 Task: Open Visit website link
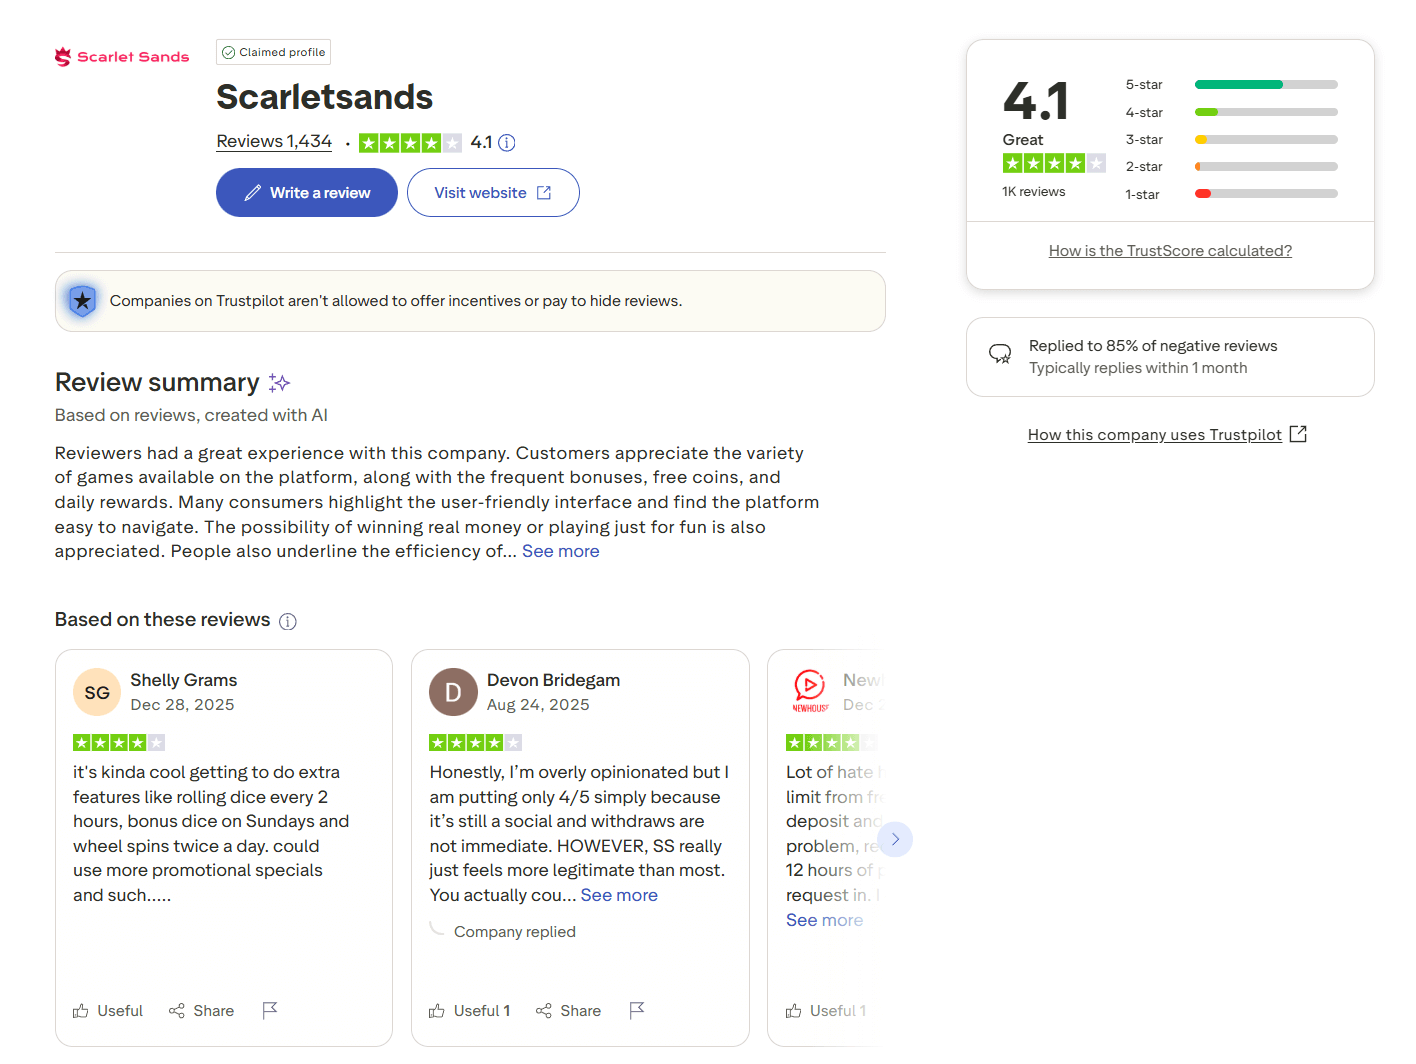pos(493,193)
